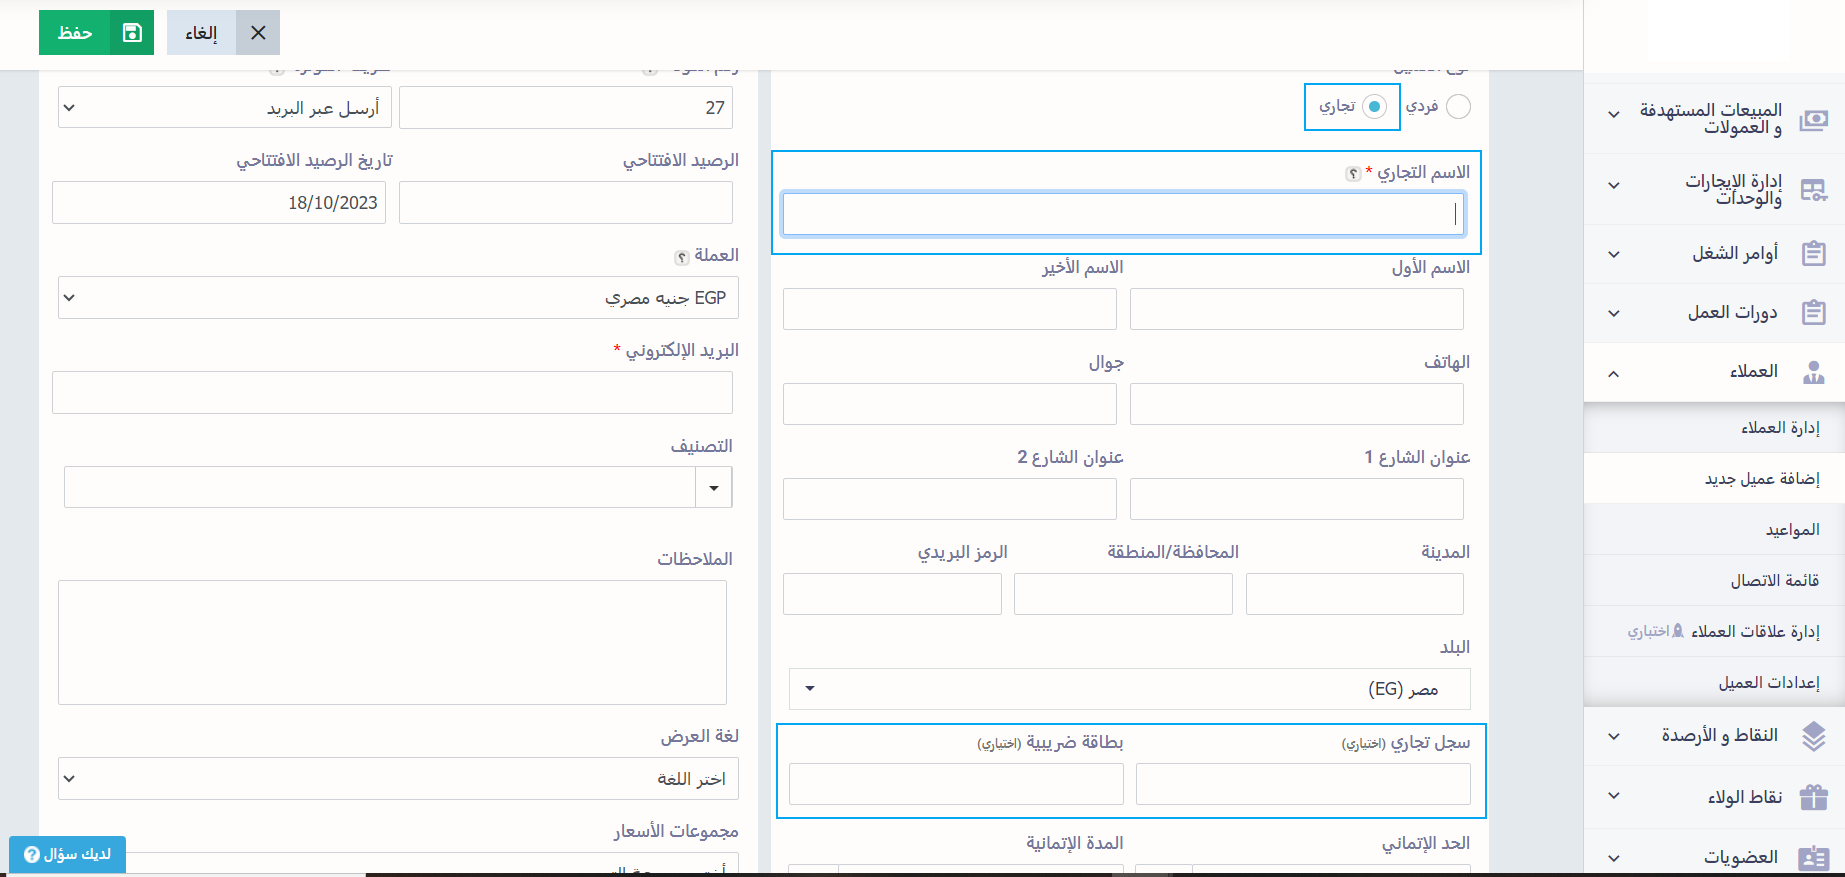The height and width of the screenshot is (877, 1845).
Task: Open المواعيد in the sidebar
Action: pyautogui.click(x=1791, y=530)
